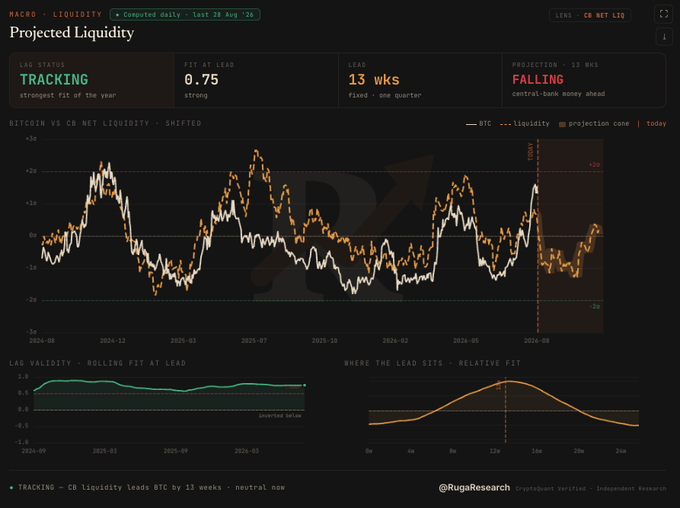This screenshot has height=508, width=680.
Task: Click the +2σ label in projection cone
Action: point(594,164)
